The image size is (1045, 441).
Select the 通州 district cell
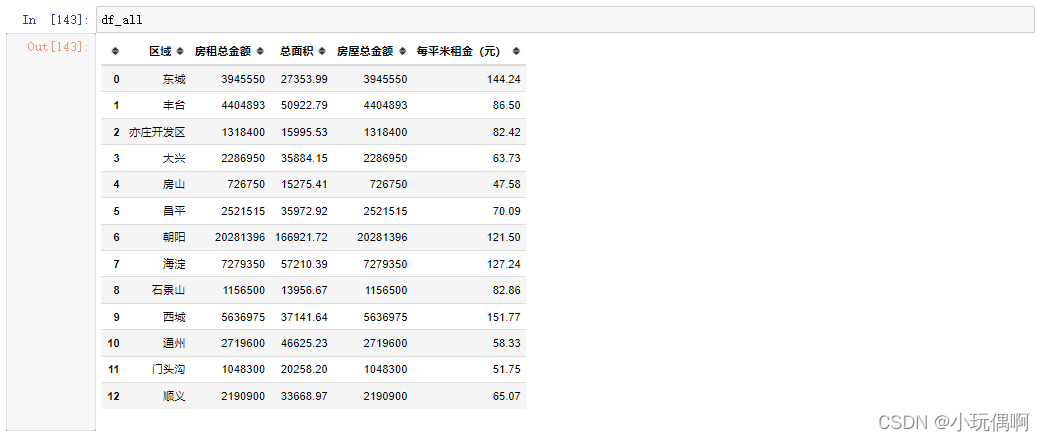click(174, 343)
